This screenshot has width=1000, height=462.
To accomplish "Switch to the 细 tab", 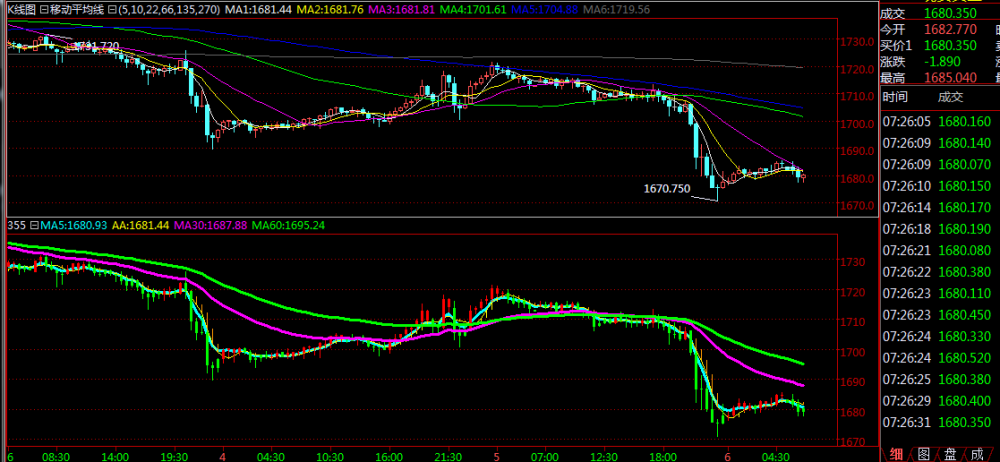I will 895,454.
